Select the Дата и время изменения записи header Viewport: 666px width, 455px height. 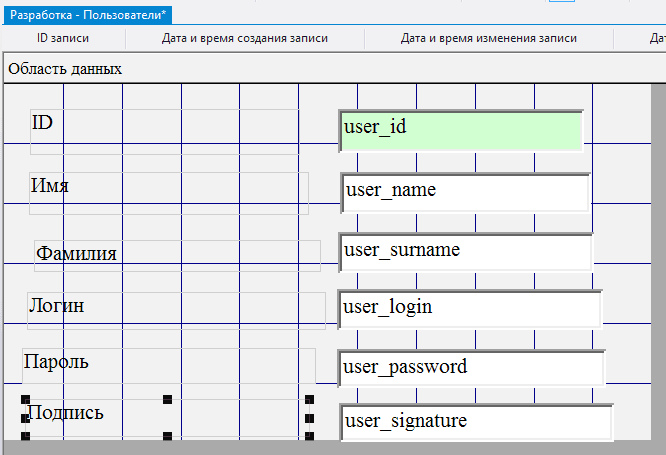pyautogui.click(x=489, y=38)
